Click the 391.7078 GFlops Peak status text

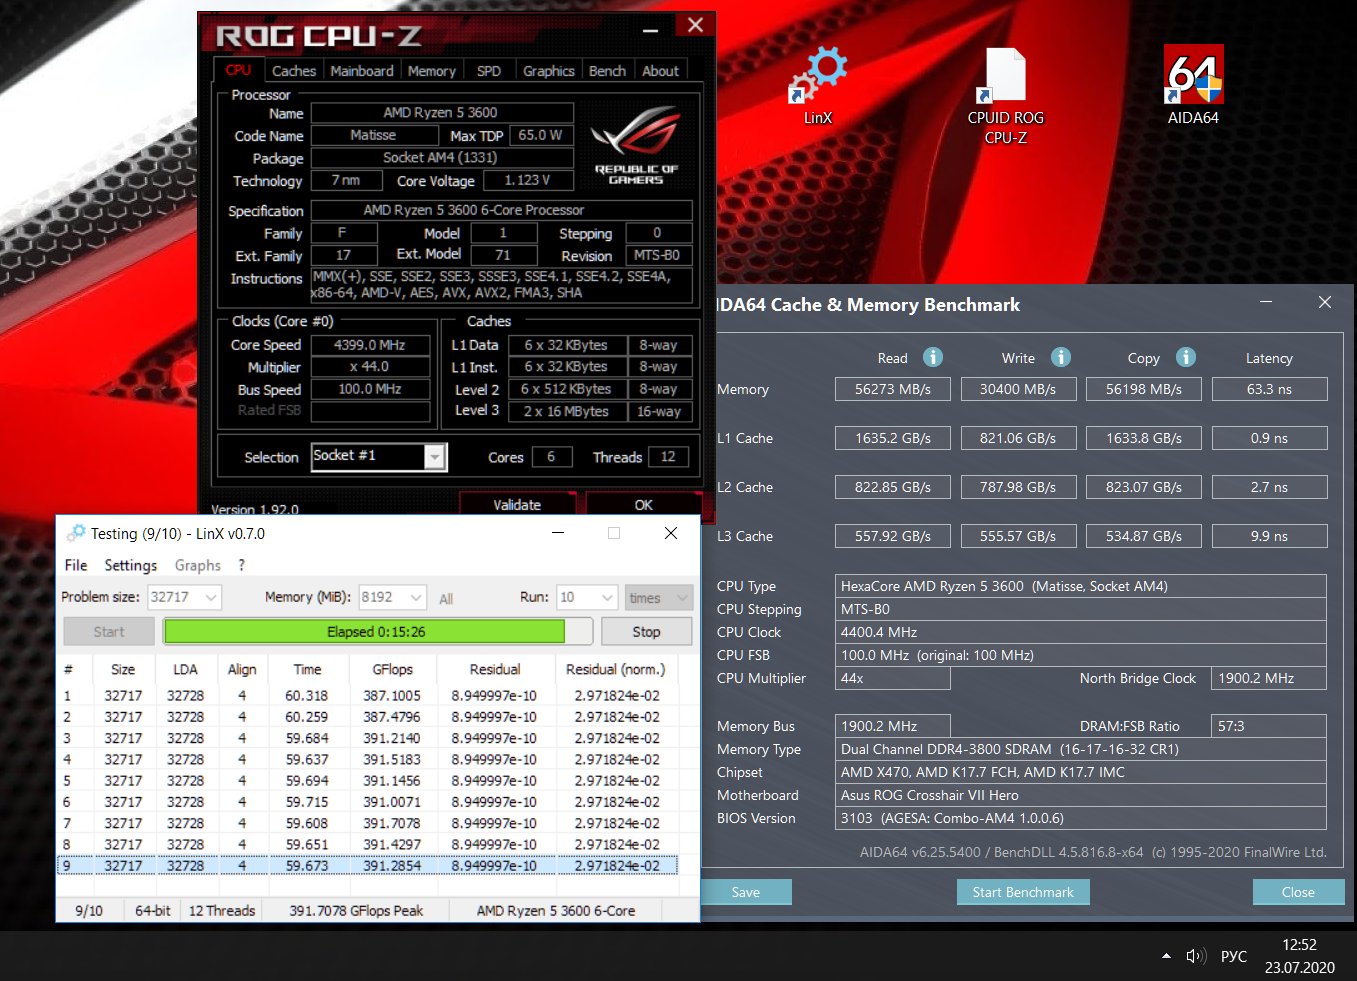pyautogui.click(x=356, y=911)
